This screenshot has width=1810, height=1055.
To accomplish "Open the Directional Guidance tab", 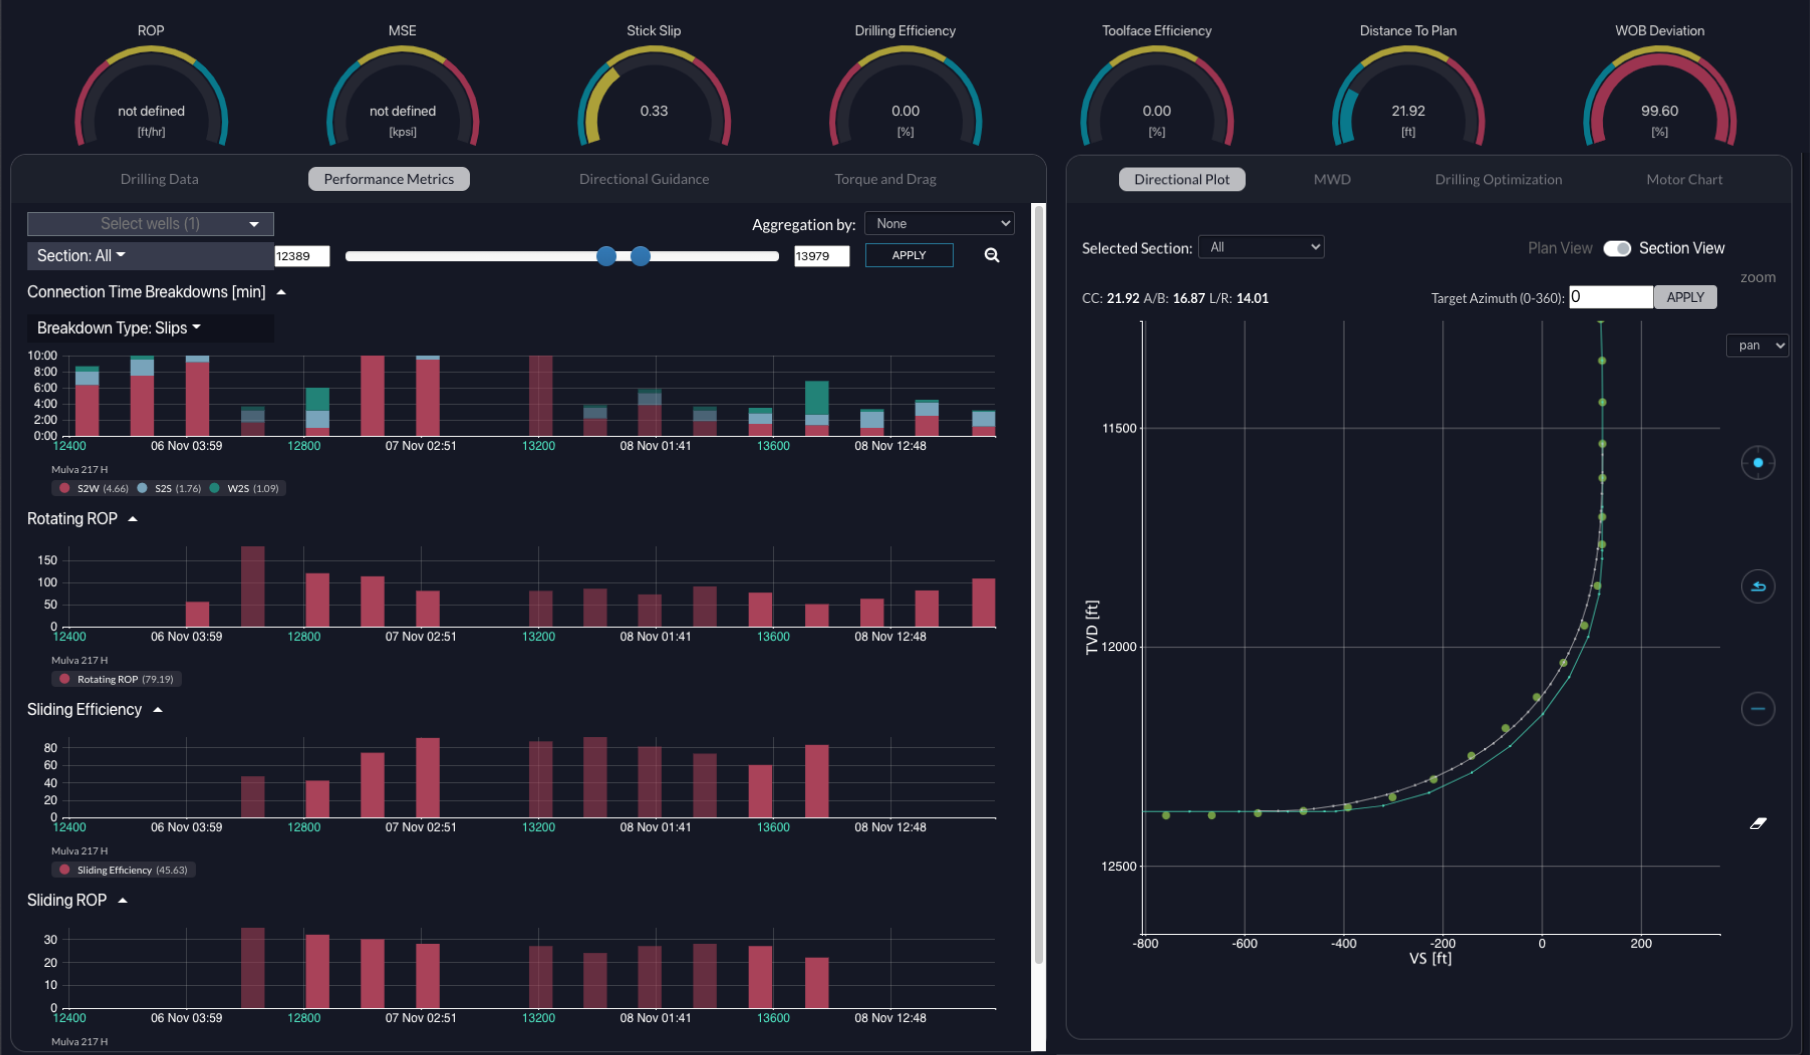I will coord(644,179).
